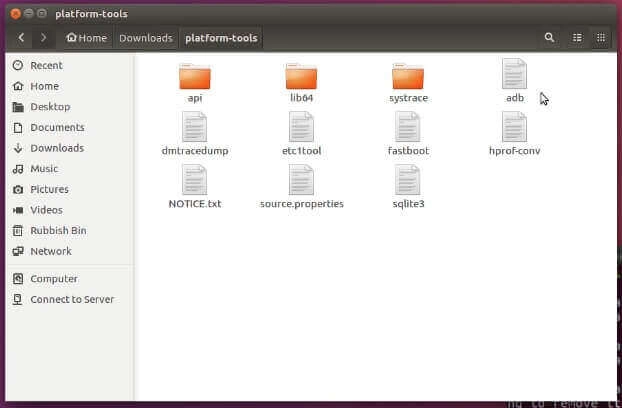Select Connect to Server in sidebar
This screenshot has width=622, height=408.
[x=72, y=299]
